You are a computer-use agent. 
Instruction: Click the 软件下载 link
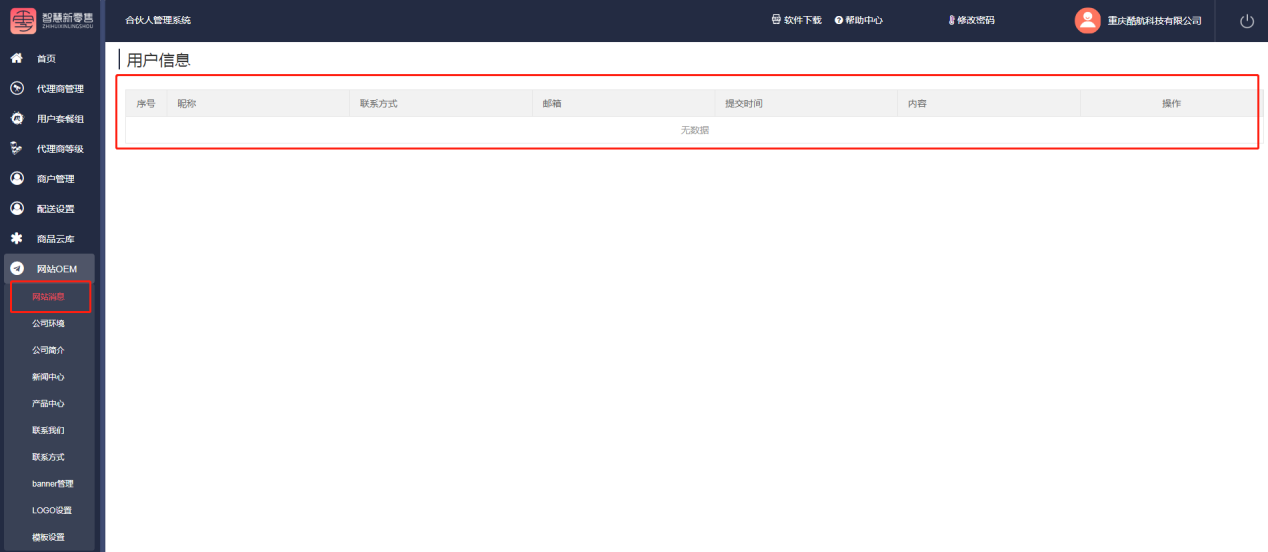pos(802,20)
